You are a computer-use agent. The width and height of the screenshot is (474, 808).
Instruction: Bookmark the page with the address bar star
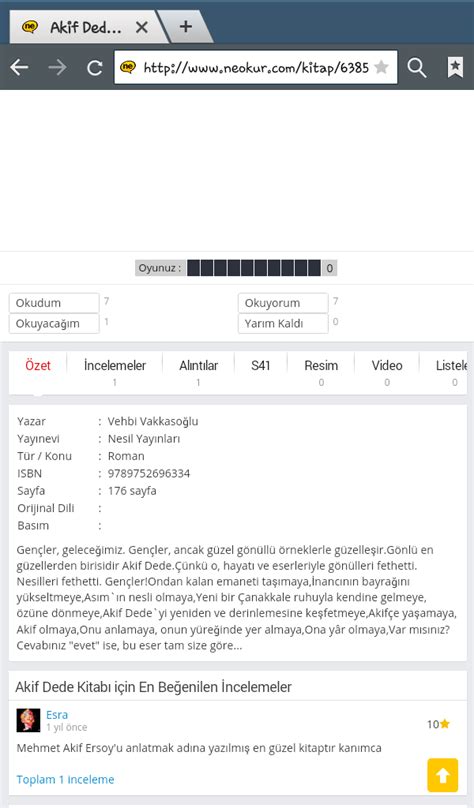(381, 67)
